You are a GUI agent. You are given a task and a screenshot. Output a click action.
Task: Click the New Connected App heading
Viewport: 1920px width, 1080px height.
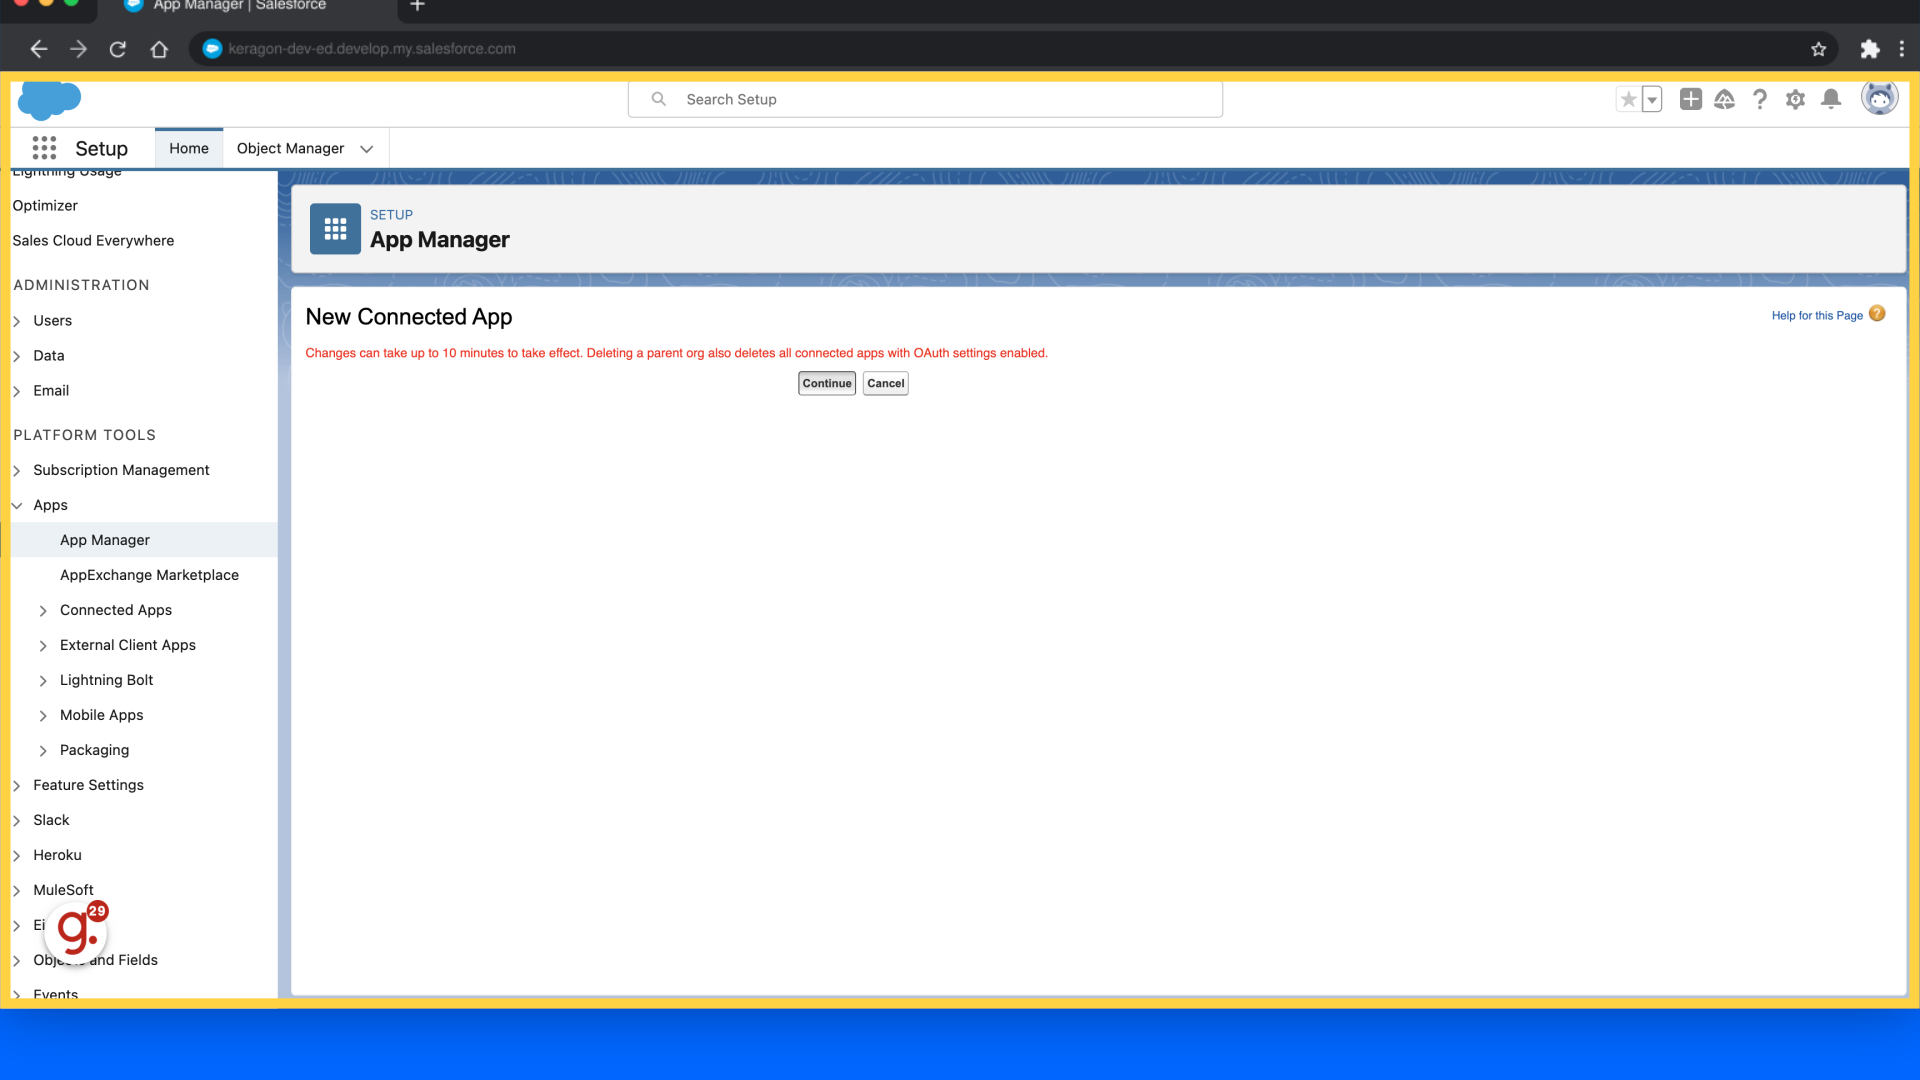[x=409, y=317]
